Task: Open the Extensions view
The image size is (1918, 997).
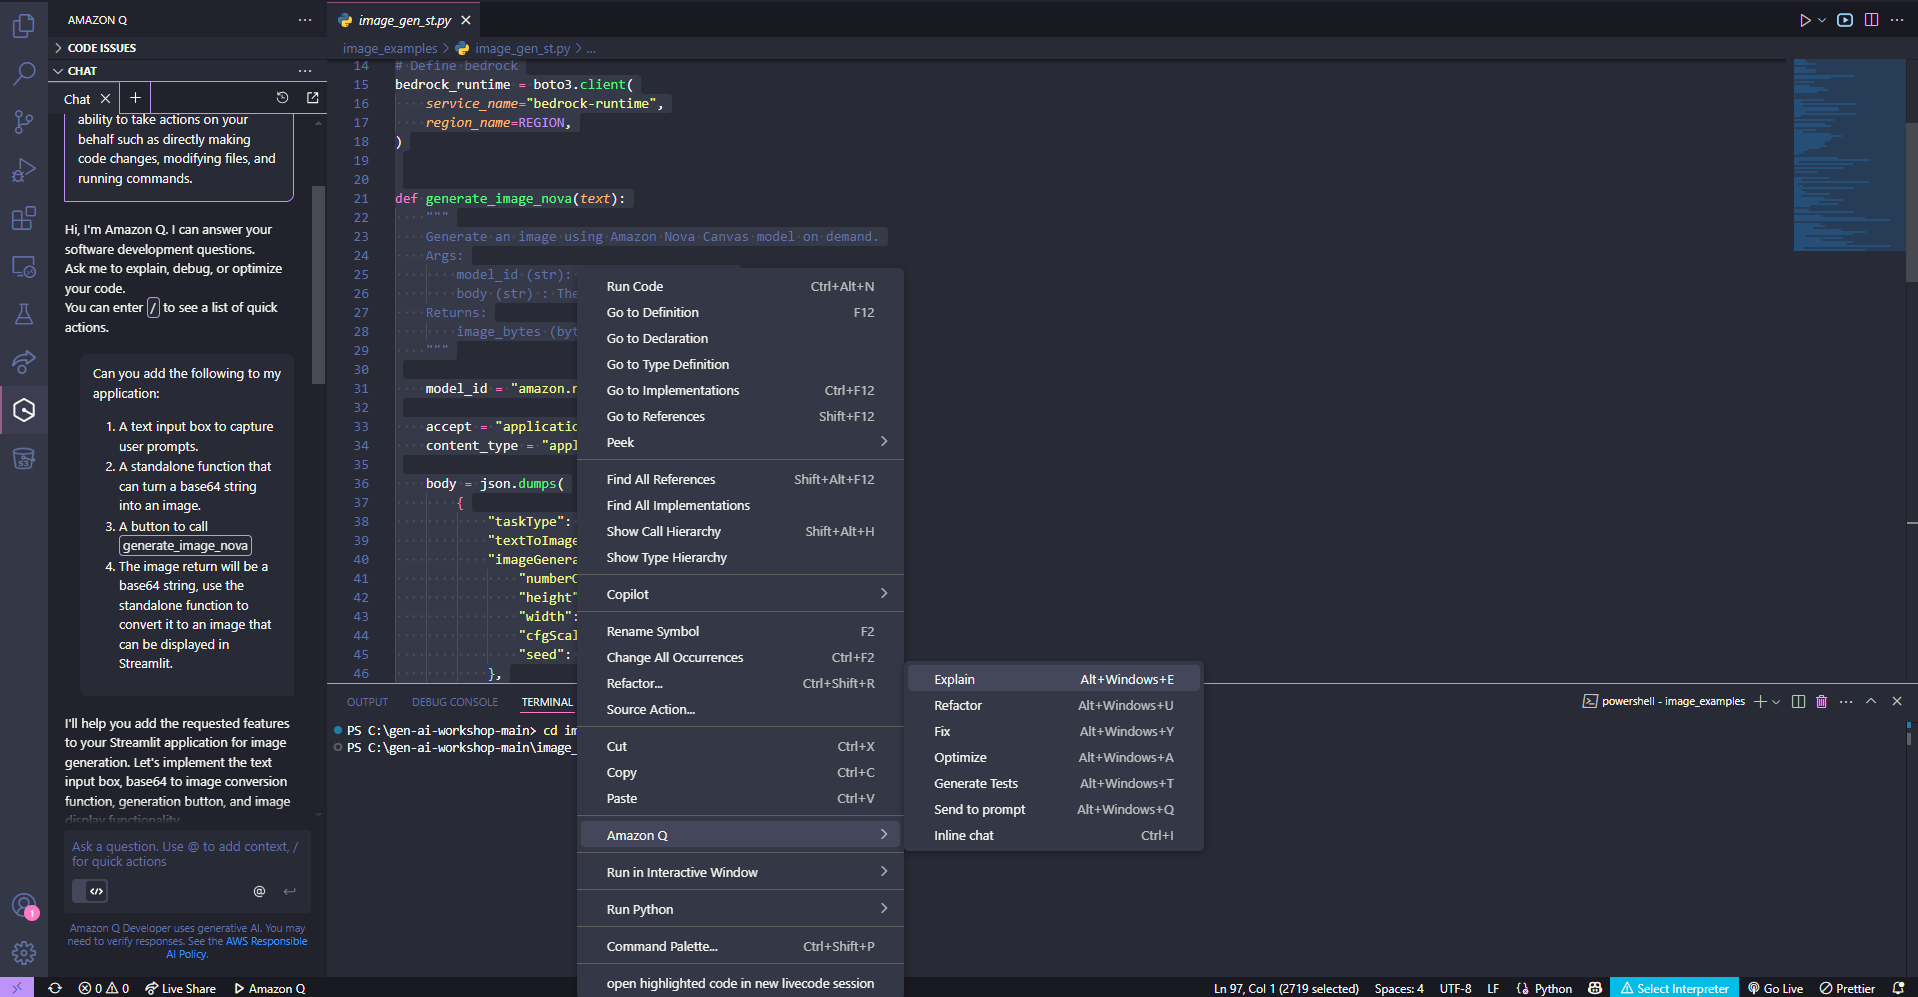Action: click(24, 218)
